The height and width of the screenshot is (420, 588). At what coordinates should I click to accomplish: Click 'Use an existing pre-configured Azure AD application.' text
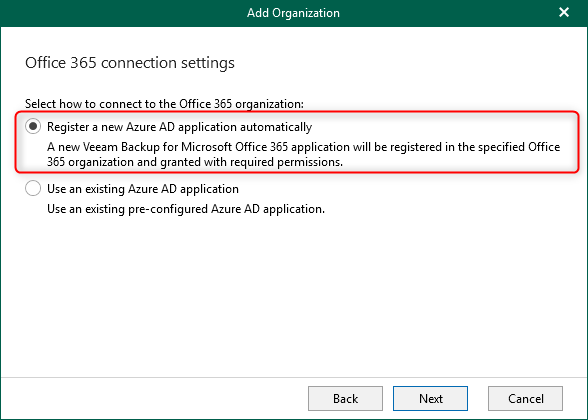(186, 209)
